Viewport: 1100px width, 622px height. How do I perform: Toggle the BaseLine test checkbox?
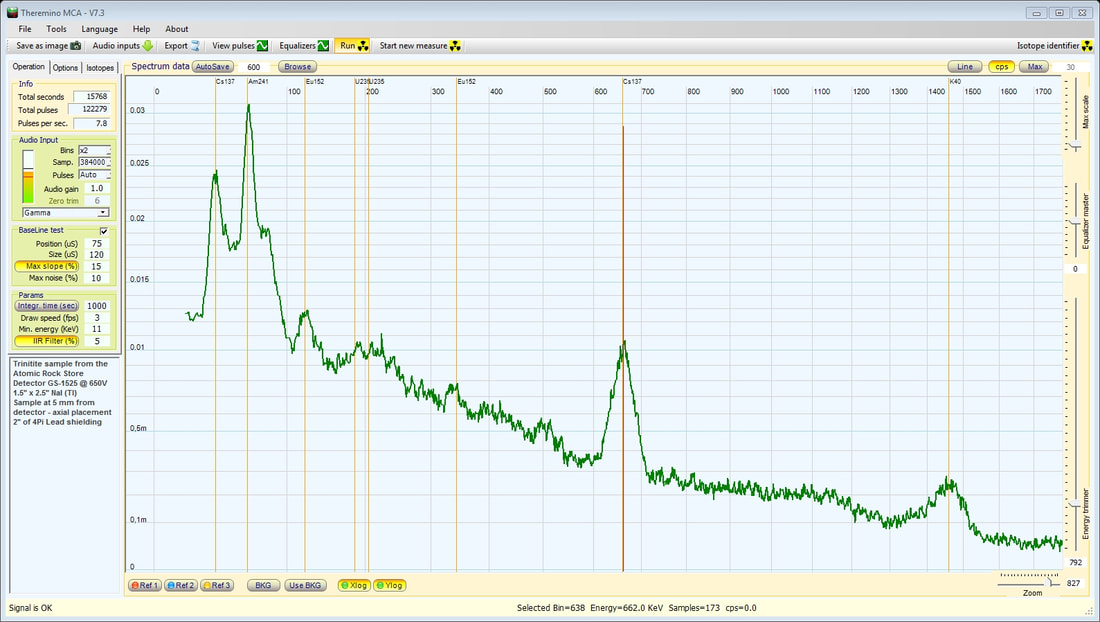coord(104,231)
